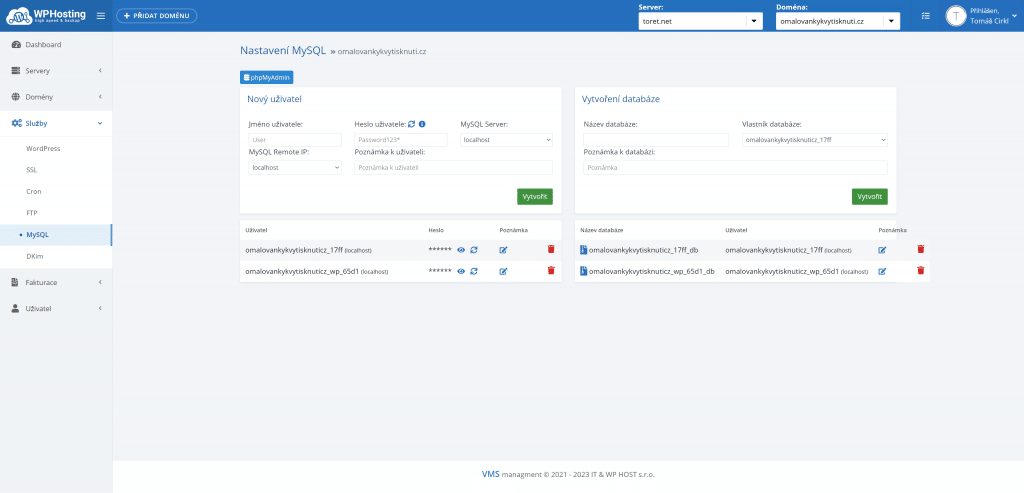
Task: Edit note for user omalovankykvytisknuticz_wp_65d1
Action: click(503, 271)
